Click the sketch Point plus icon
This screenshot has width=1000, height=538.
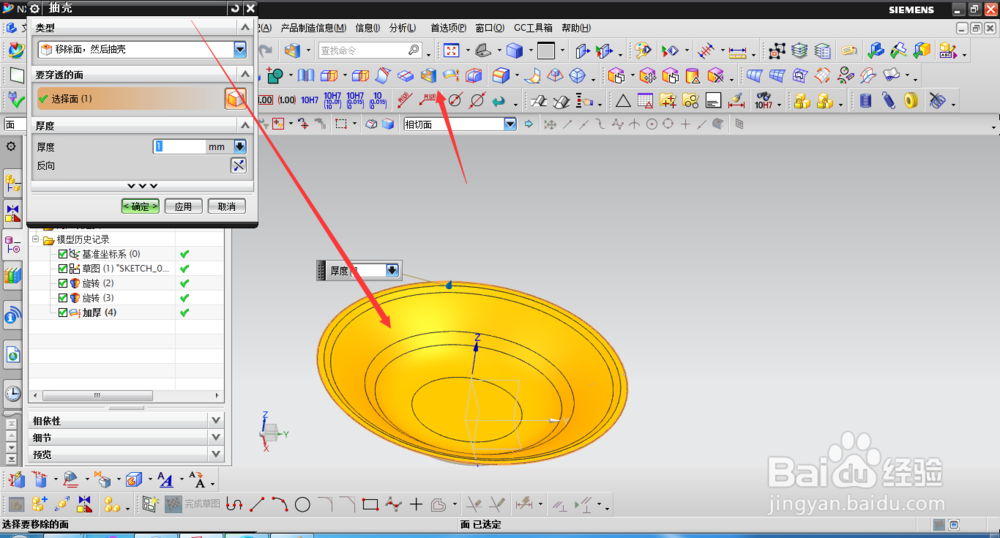416,505
